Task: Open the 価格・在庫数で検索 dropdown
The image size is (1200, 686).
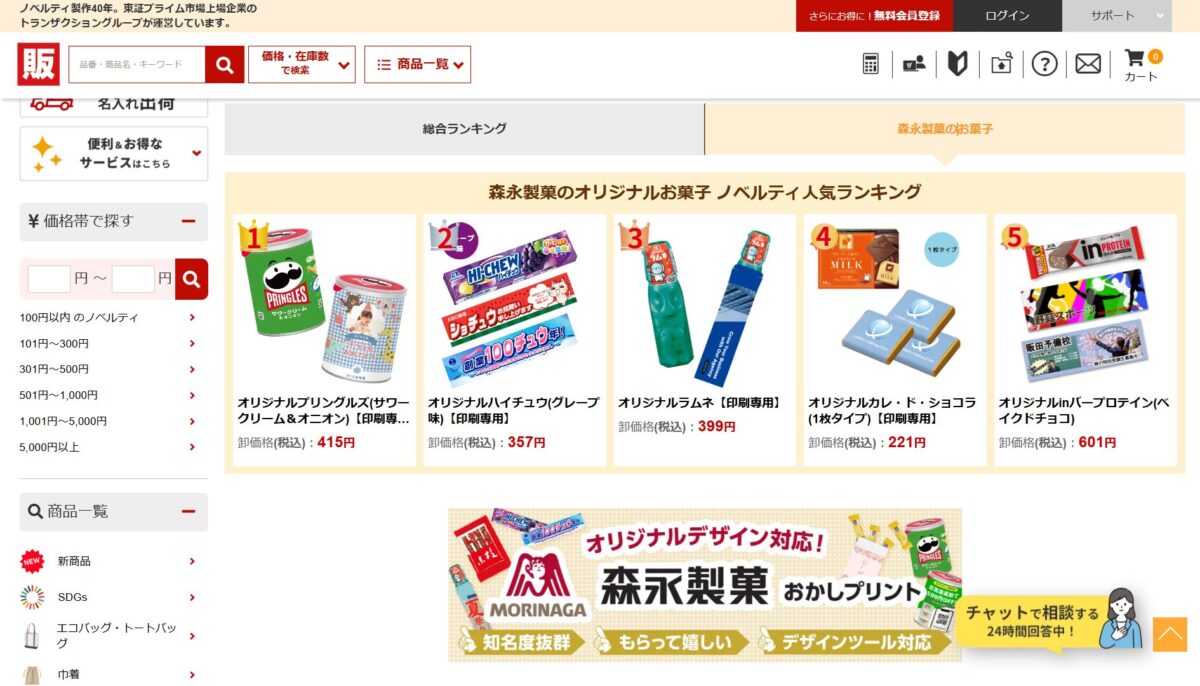Action: pos(302,64)
